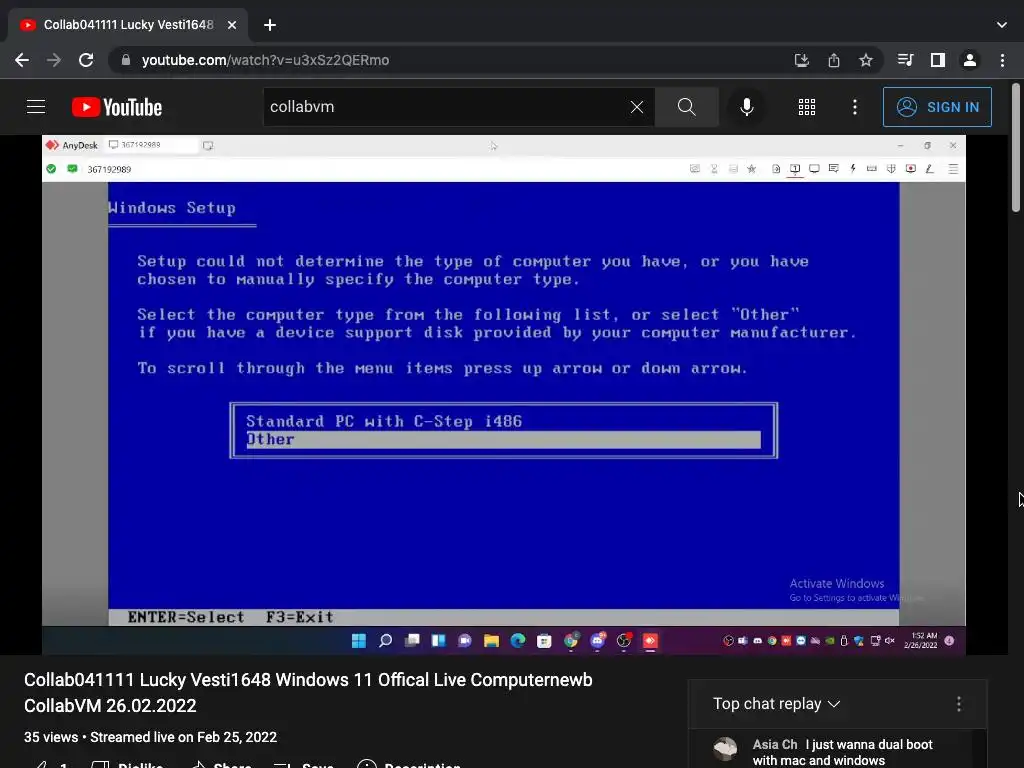Open the YouTube guide hamburger menu
The width and height of the screenshot is (1024, 768).
coord(36,106)
